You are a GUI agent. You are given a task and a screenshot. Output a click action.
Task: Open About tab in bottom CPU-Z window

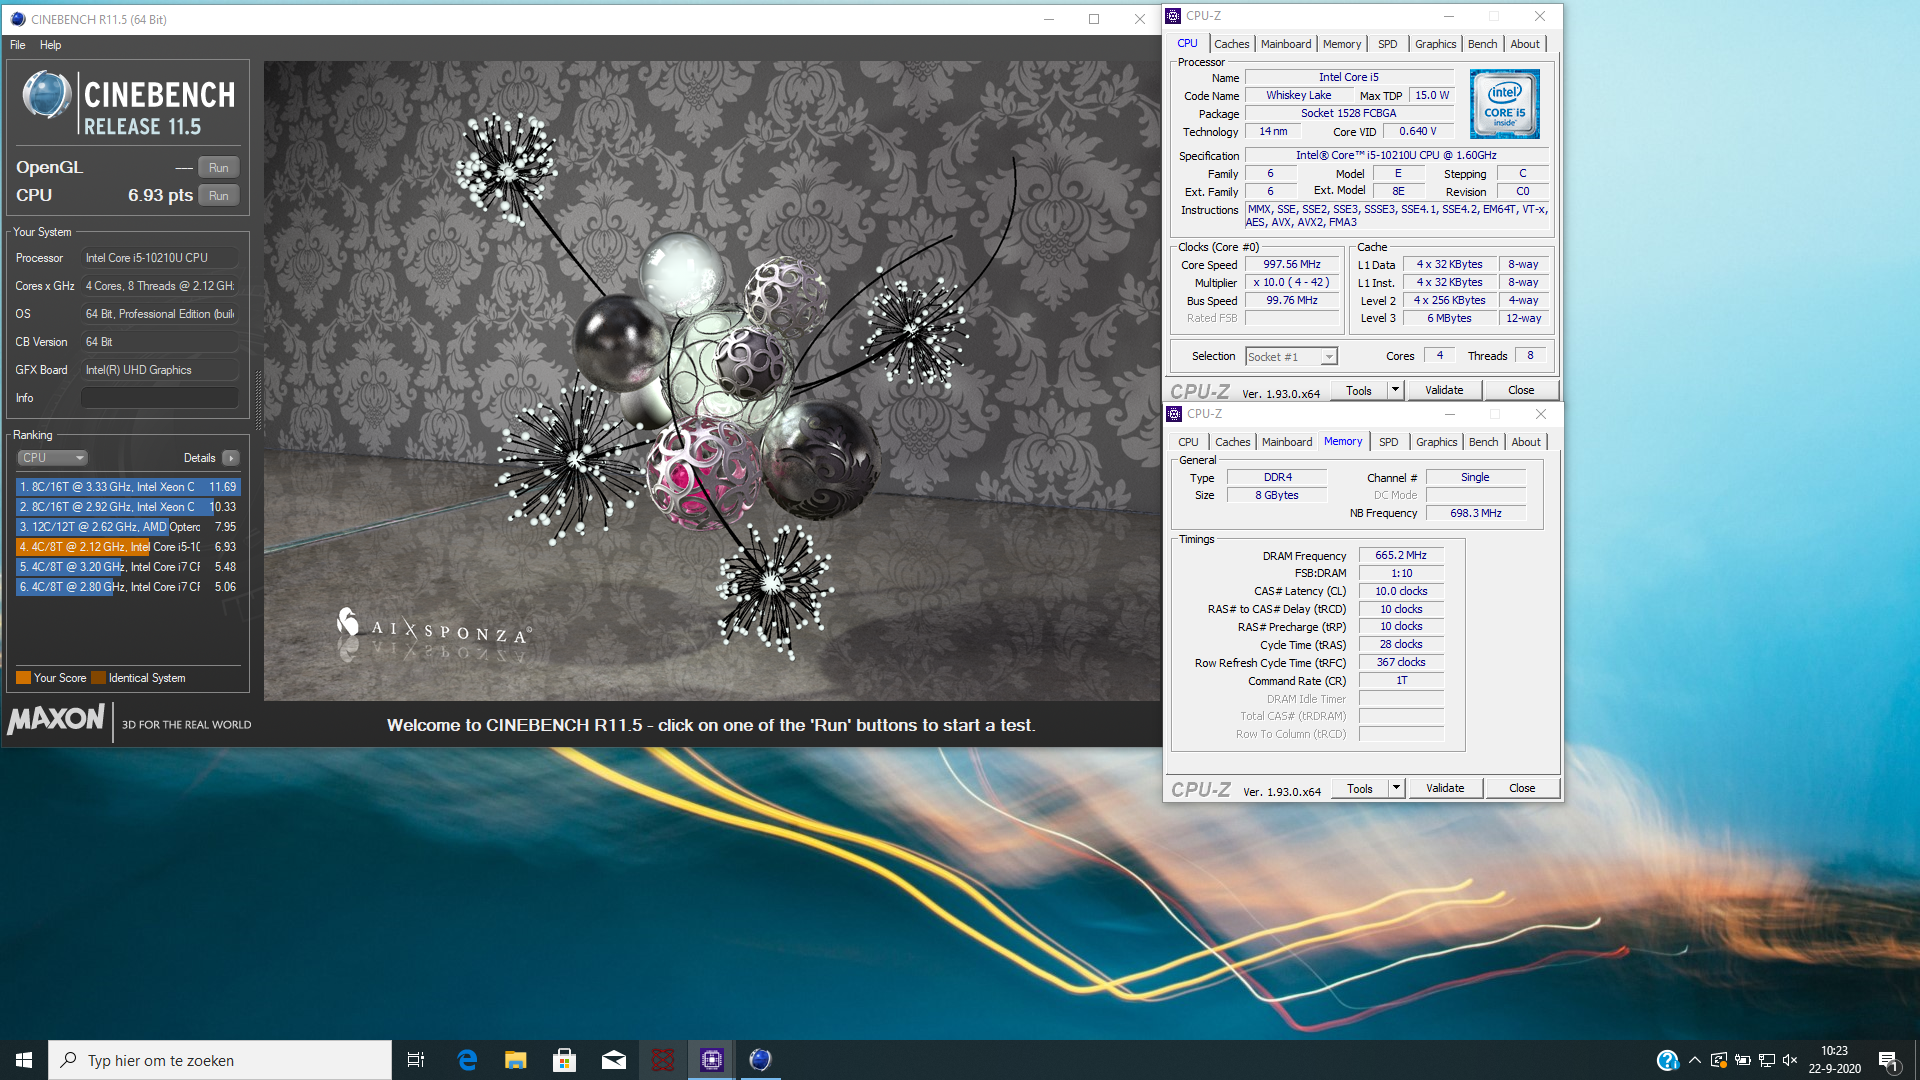click(x=1526, y=442)
